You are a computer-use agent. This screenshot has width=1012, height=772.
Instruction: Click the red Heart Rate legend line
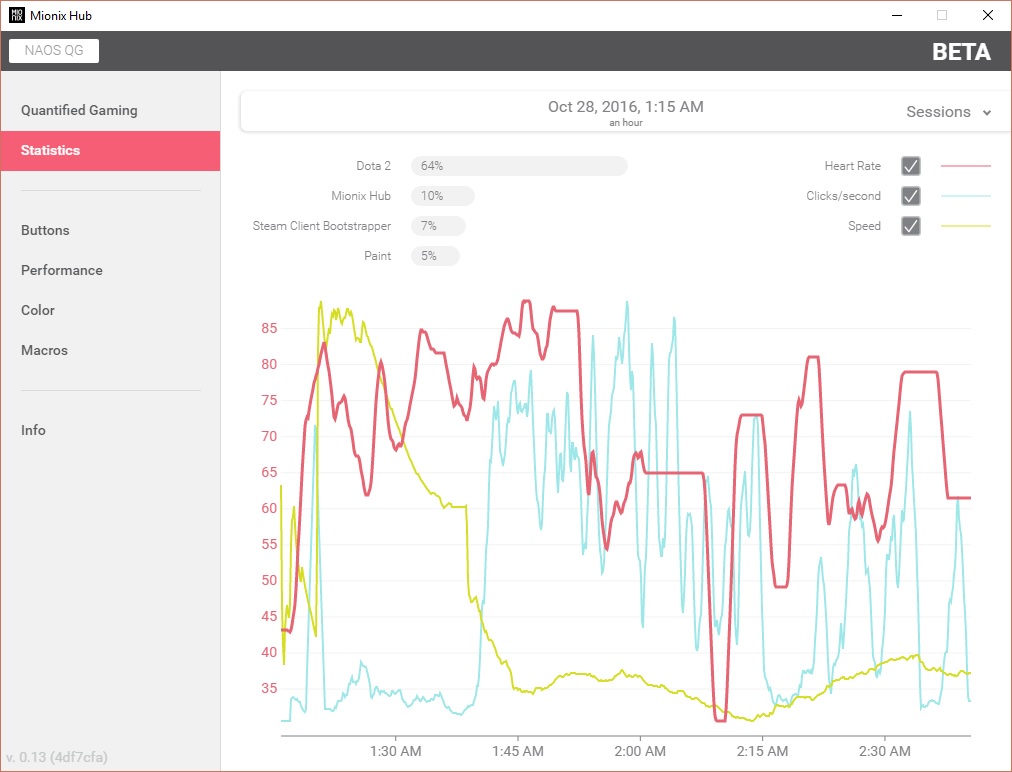pos(966,166)
